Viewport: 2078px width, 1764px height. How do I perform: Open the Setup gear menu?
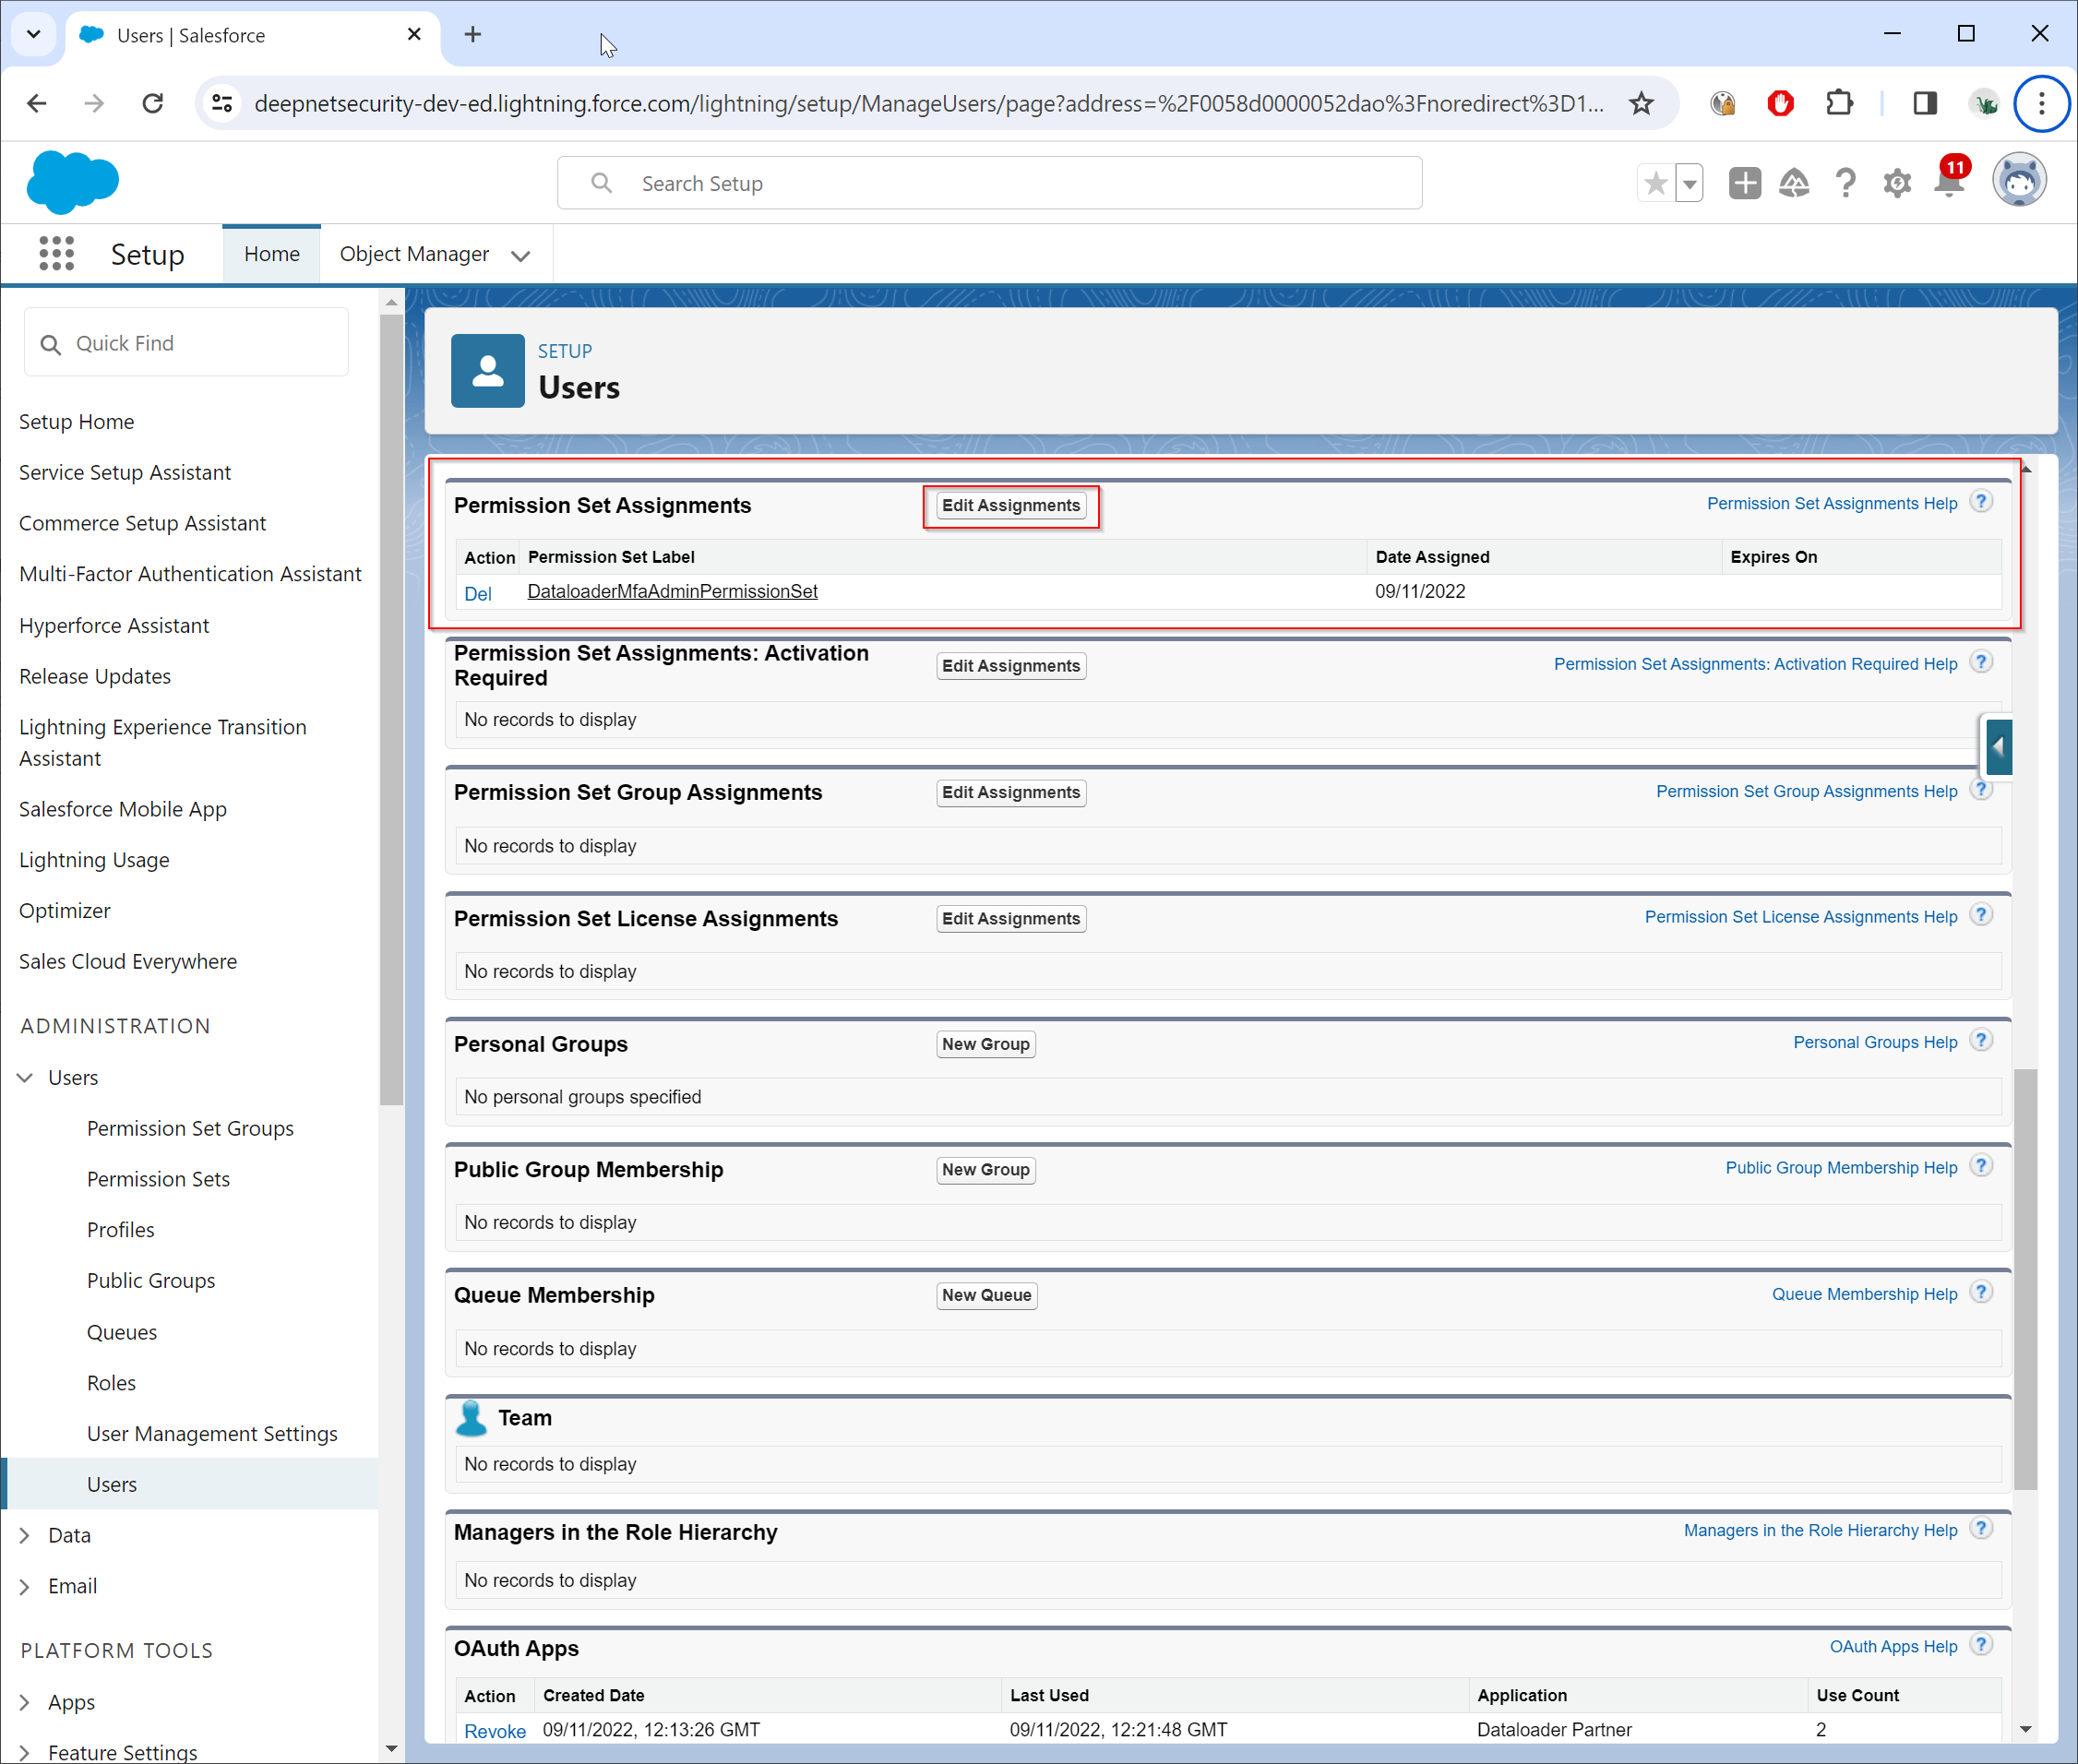click(1896, 183)
